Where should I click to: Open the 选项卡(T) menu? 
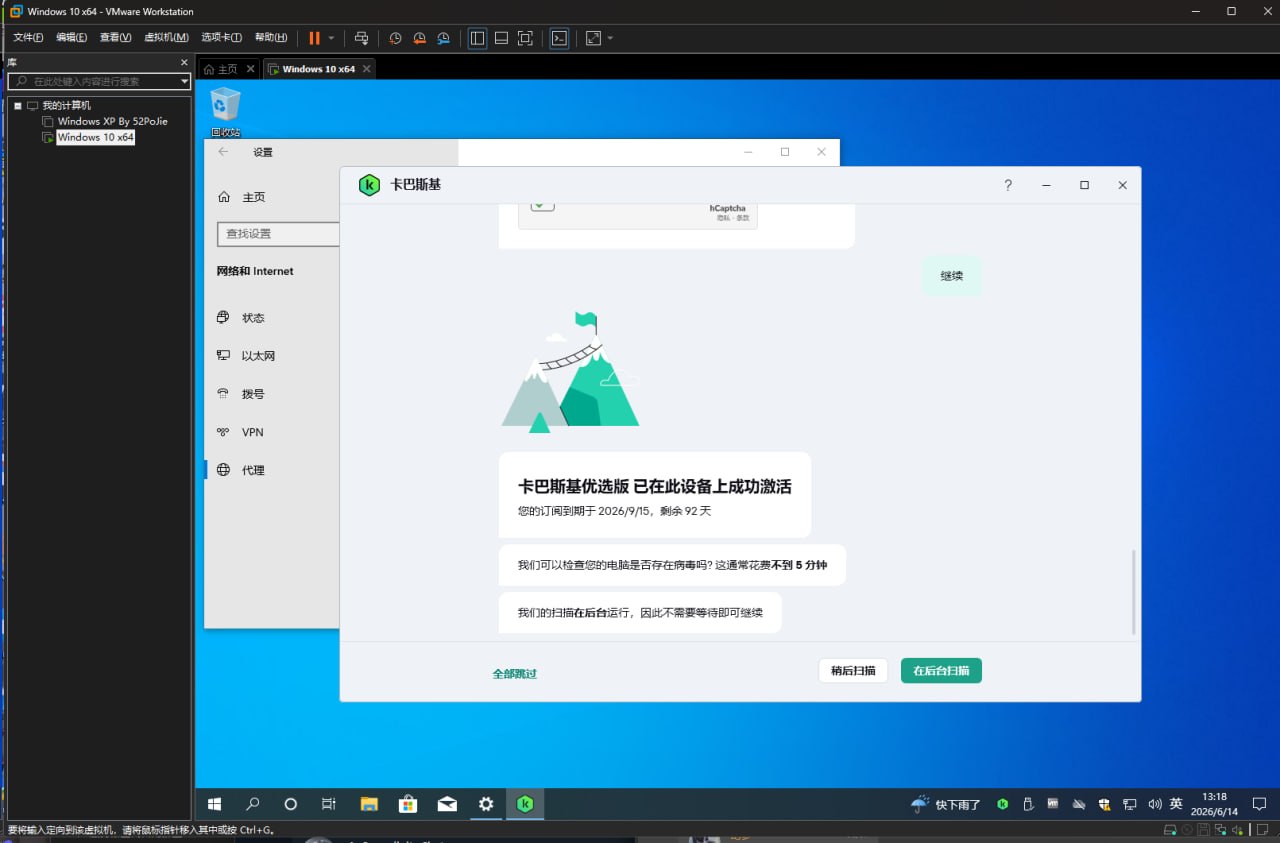[221, 38]
